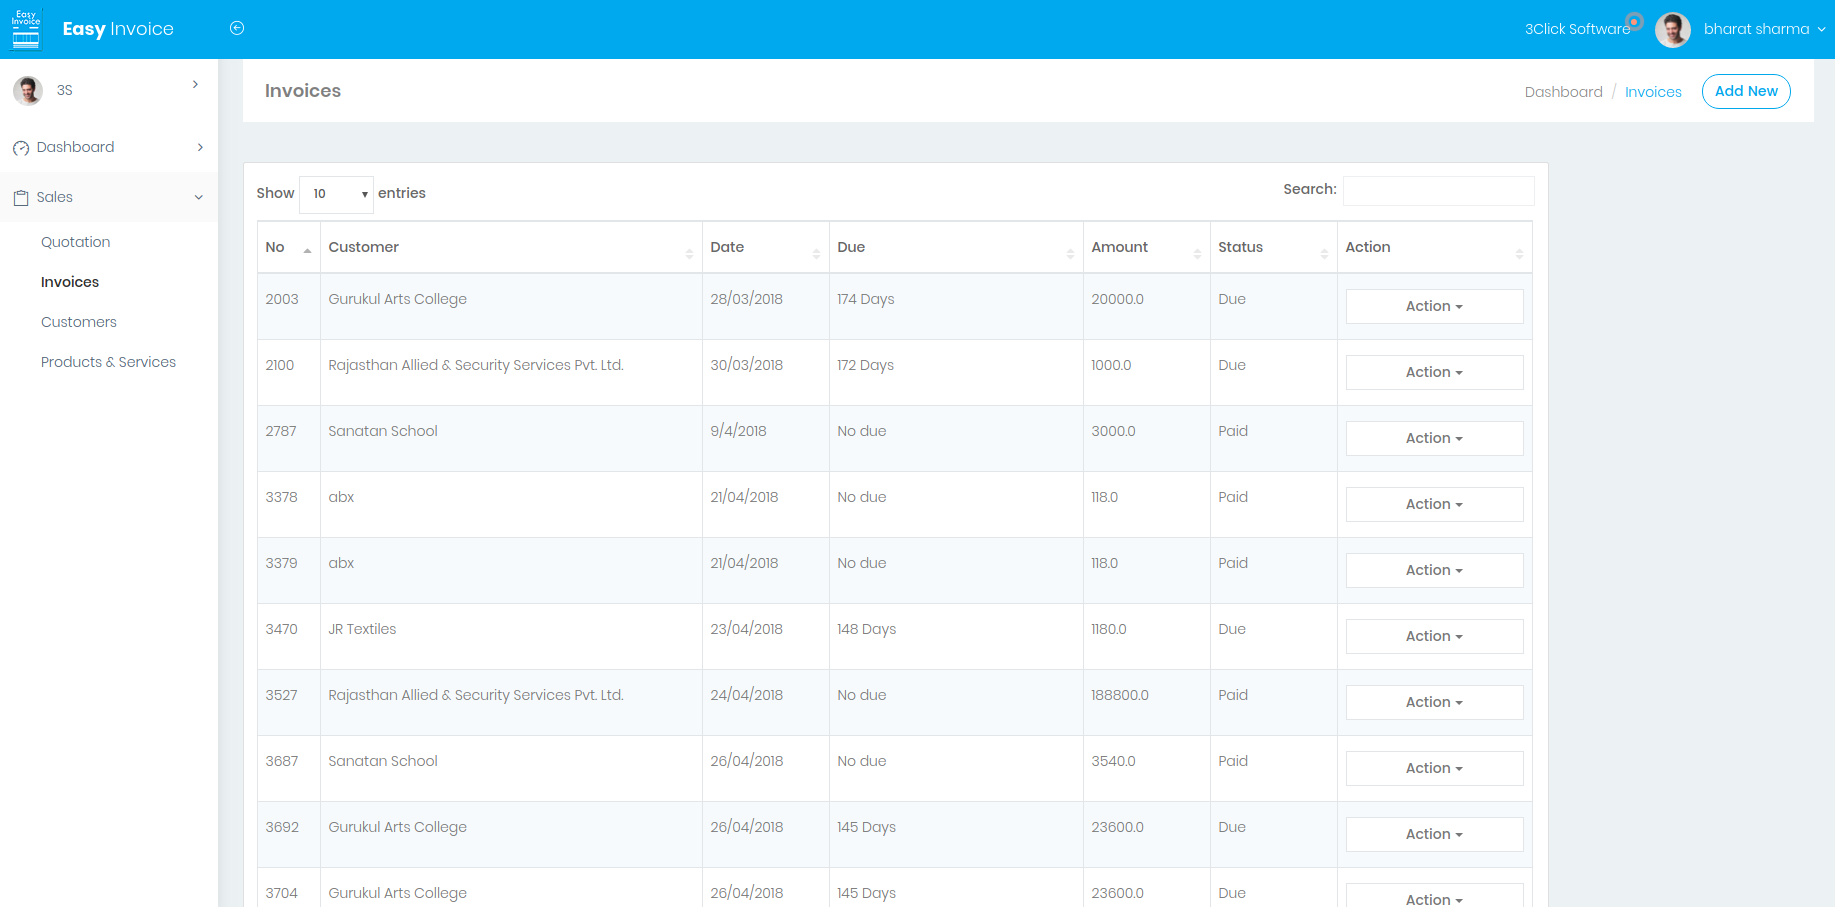Toggle sorting on the Customer column
Image resolution: width=1835 pixels, height=907 pixels.
[689, 252]
